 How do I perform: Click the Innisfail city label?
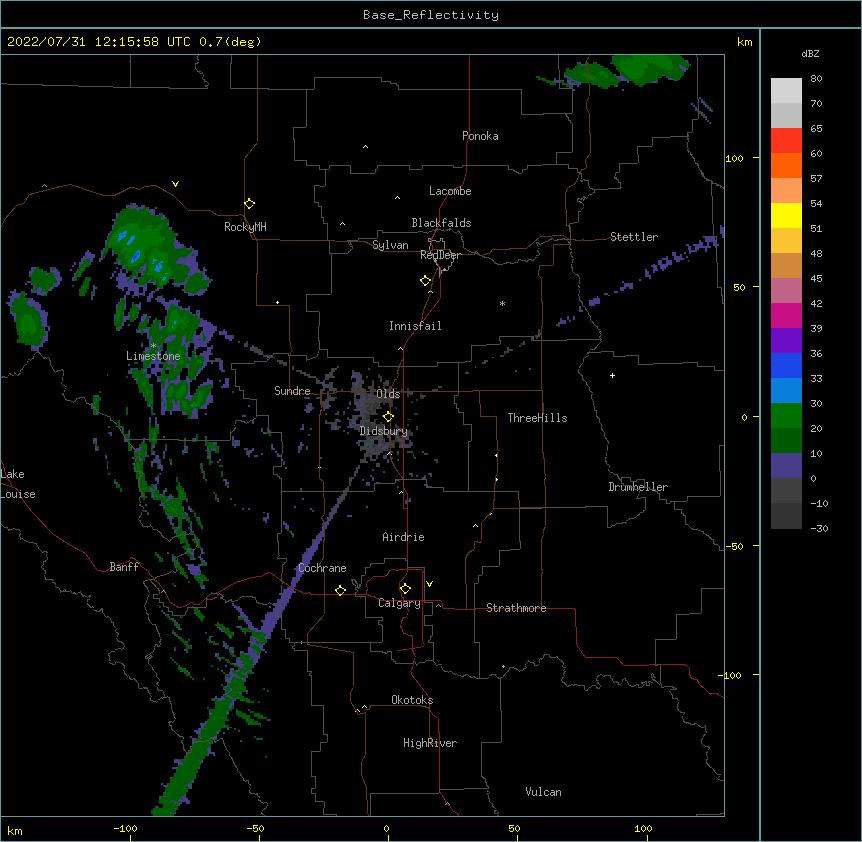pyautogui.click(x=415, y=326)
